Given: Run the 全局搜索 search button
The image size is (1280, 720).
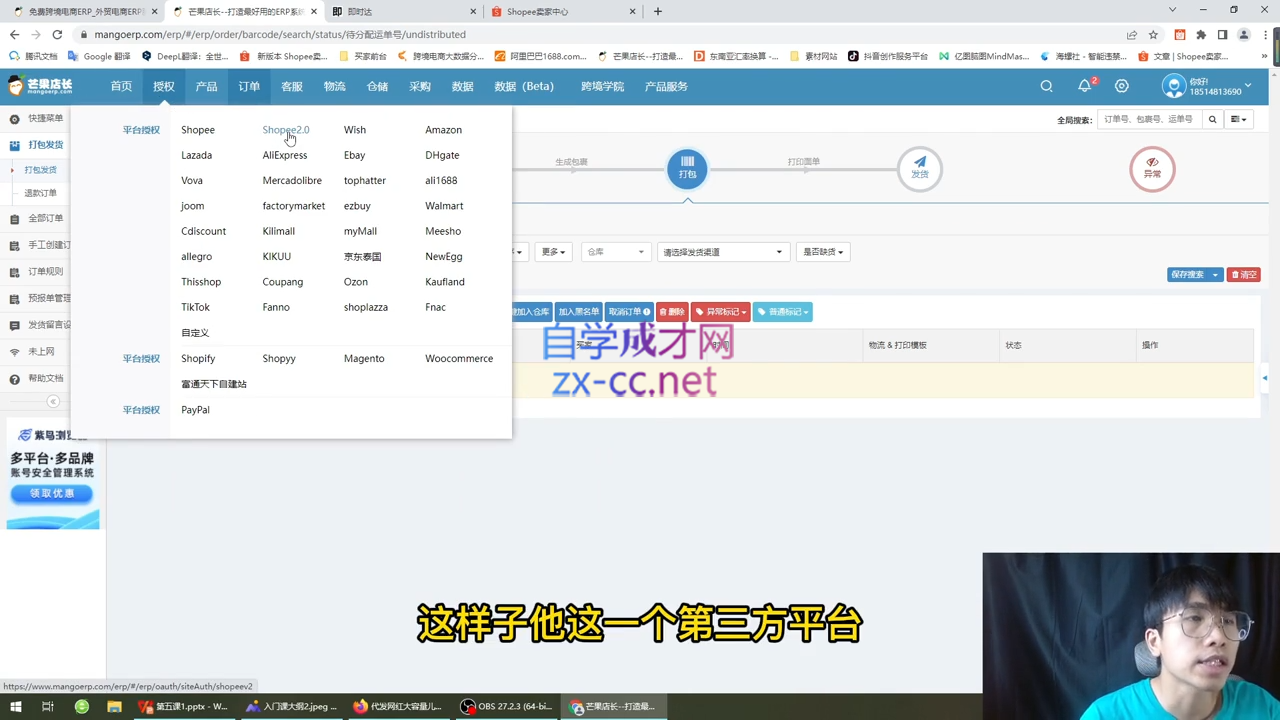Looking at the screenshot, I should [1212, 119].
